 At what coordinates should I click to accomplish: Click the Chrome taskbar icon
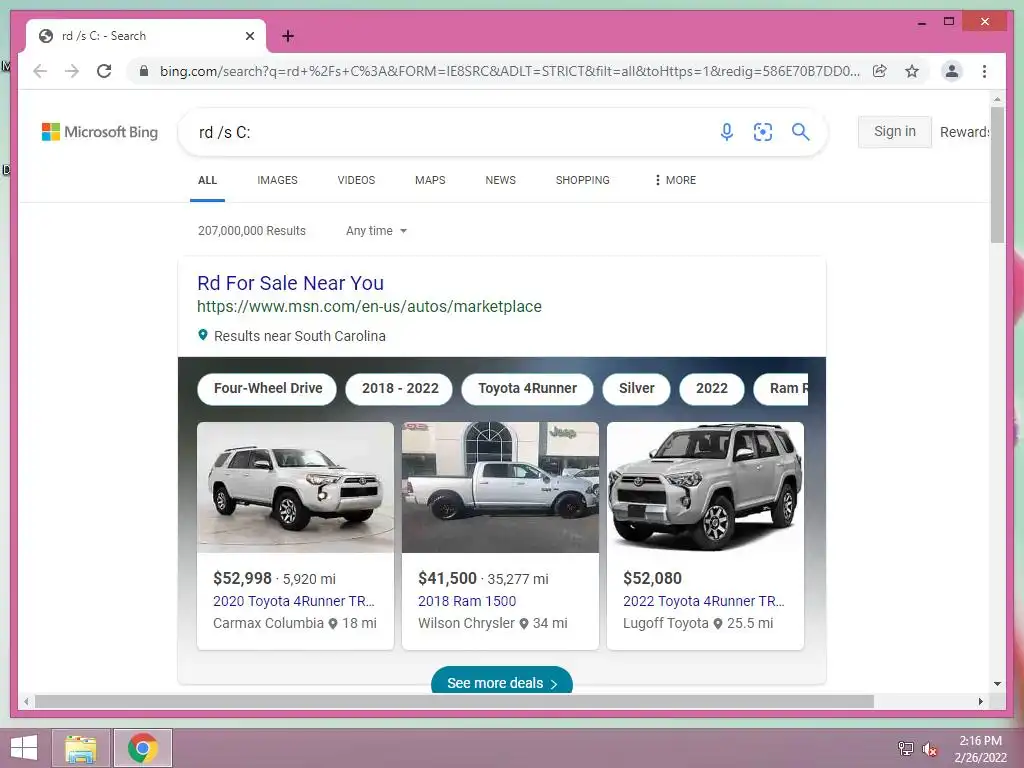143,748
